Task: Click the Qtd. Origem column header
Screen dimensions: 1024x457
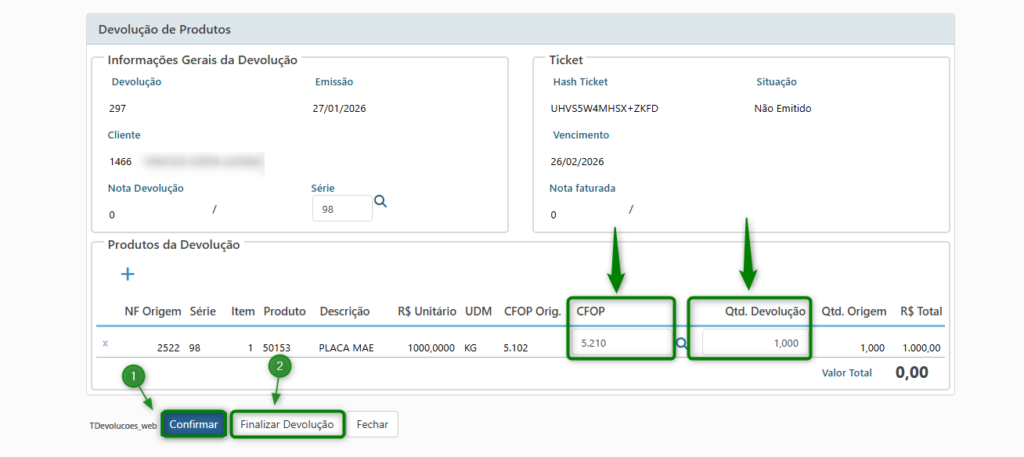Action: tap(853, 311)
